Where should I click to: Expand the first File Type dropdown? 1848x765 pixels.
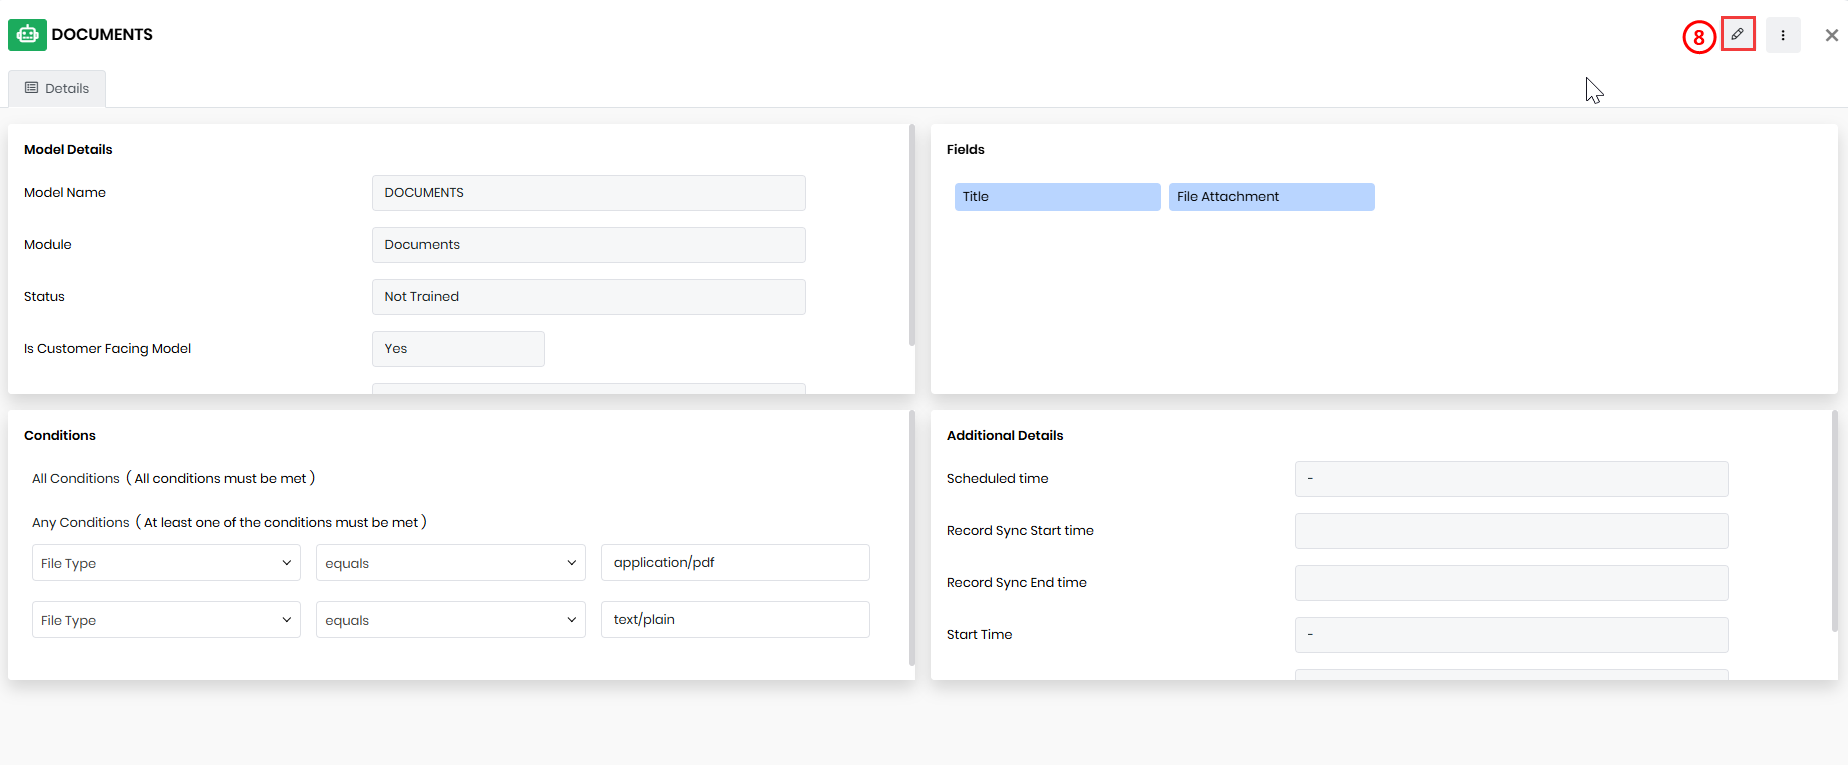coord(166,563)
